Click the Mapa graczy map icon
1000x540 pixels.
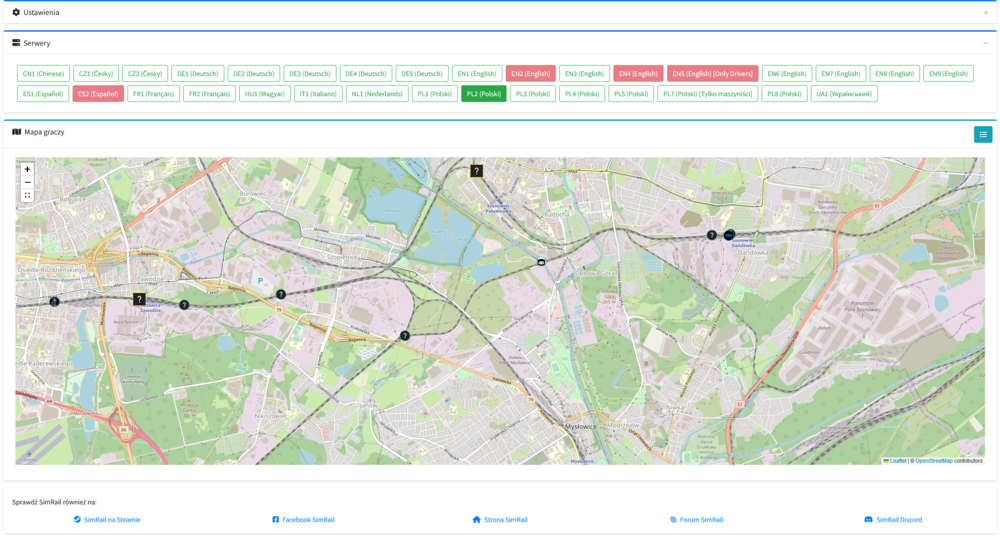pyautogui.click(x=17, y=132)
